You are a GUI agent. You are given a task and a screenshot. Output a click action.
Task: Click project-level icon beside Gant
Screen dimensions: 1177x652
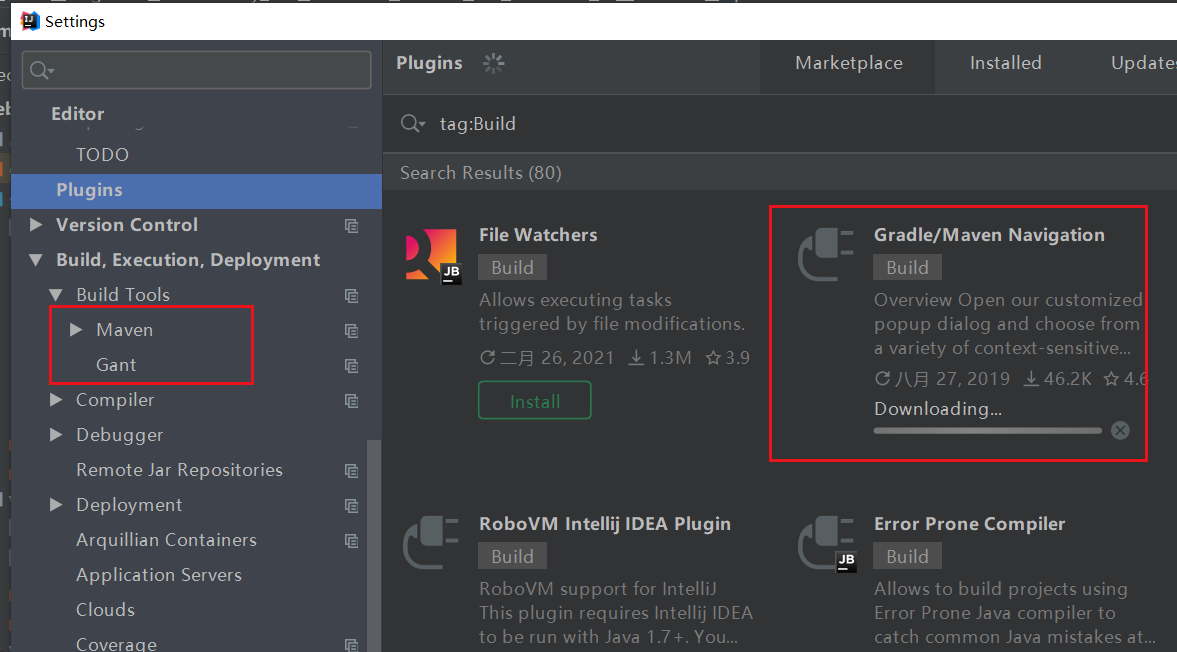tap(351, 365)
